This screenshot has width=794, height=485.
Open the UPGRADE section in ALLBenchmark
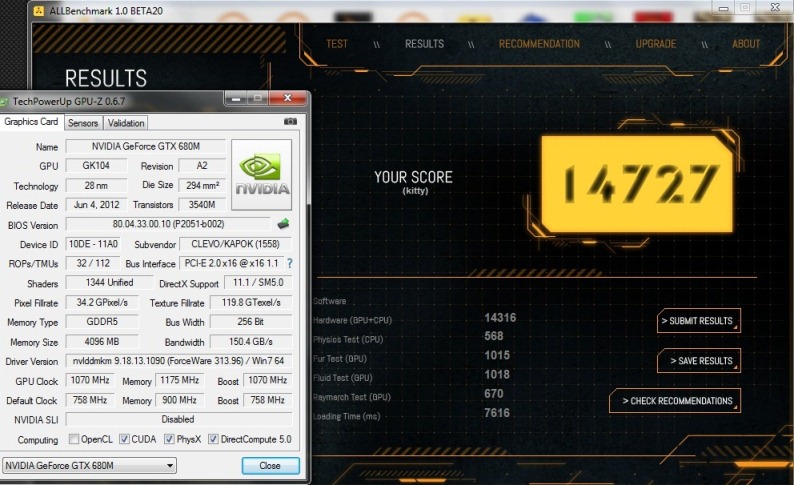click(656, 44)
